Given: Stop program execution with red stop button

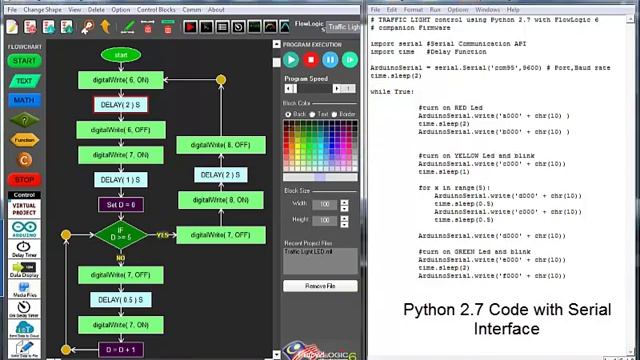Looking at the screenshot, I should [x=311, y=60].
